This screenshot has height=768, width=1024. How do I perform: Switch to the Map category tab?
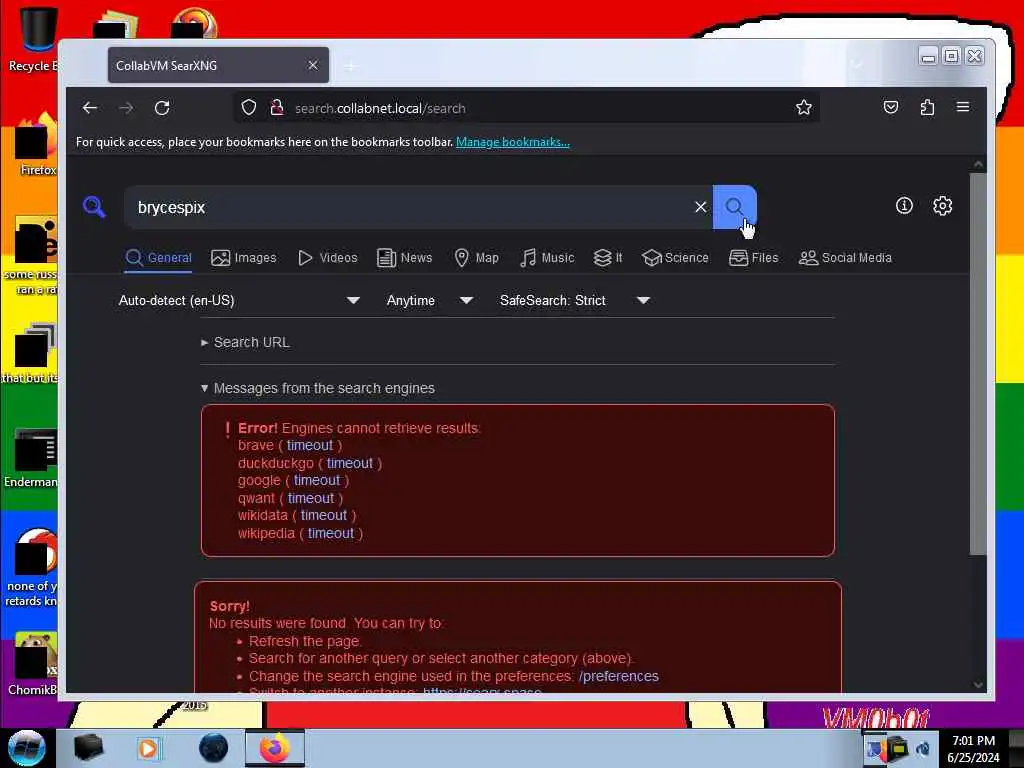click(477, 258)
